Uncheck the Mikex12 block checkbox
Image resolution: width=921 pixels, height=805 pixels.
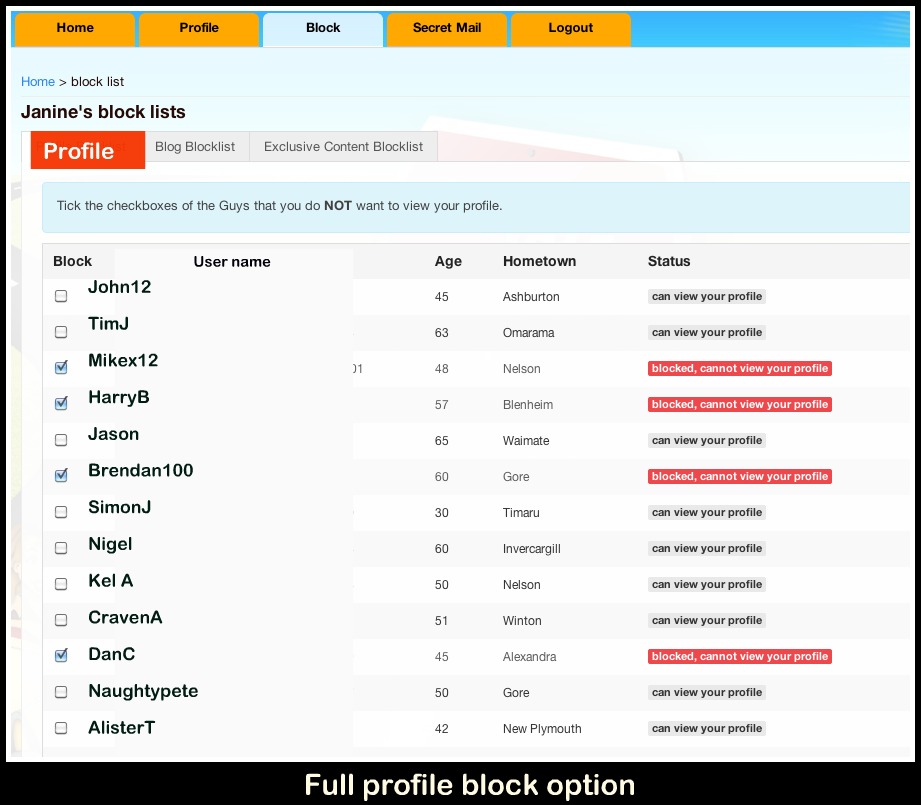[x=61, y=368]
